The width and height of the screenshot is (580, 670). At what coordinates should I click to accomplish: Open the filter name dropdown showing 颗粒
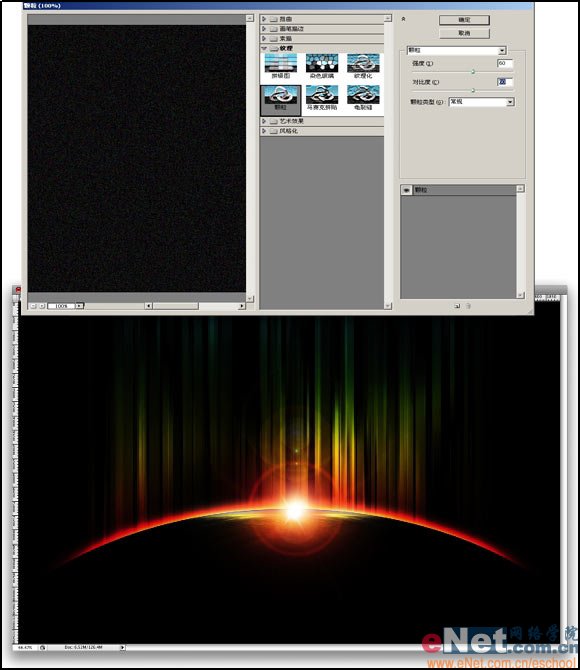456,50
